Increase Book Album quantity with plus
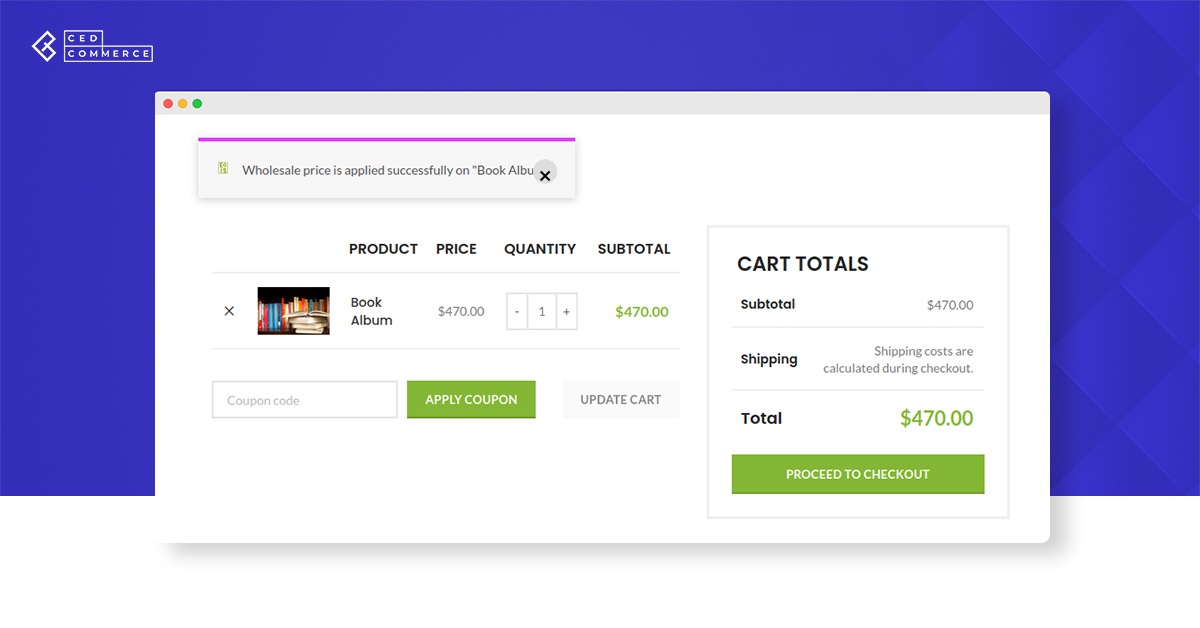 (566, 311)
